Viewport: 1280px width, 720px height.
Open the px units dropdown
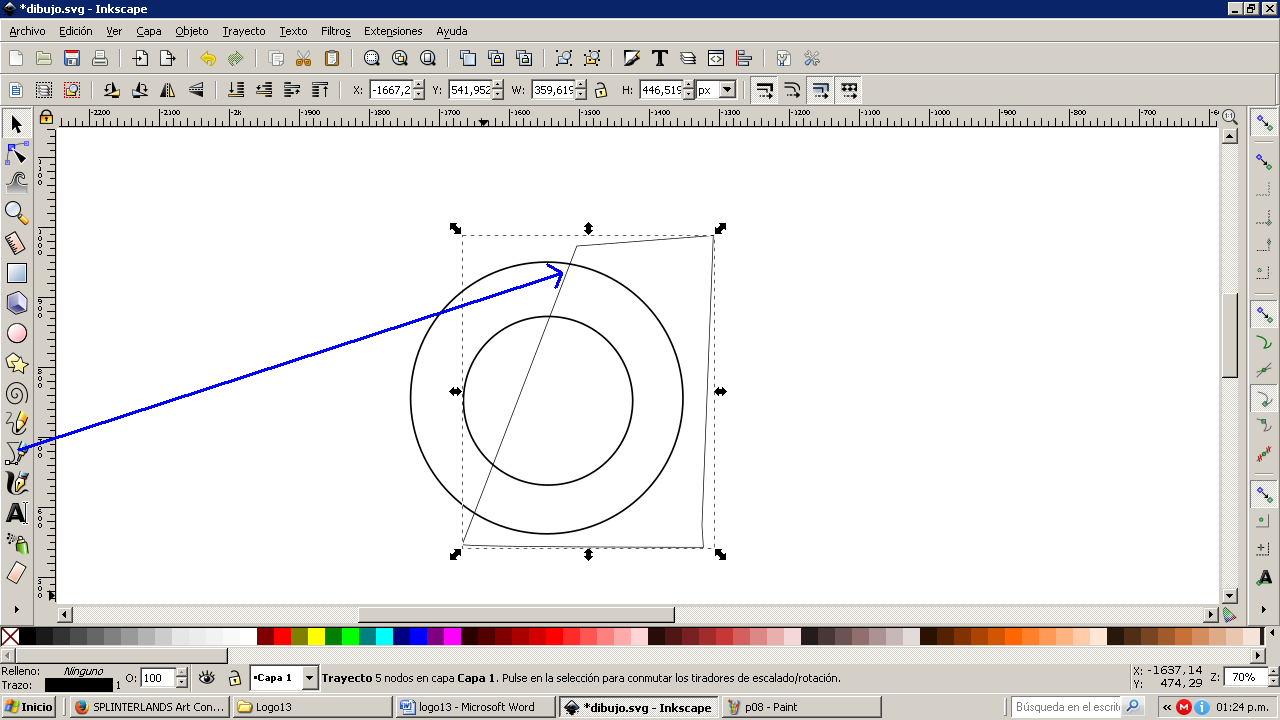727,90
